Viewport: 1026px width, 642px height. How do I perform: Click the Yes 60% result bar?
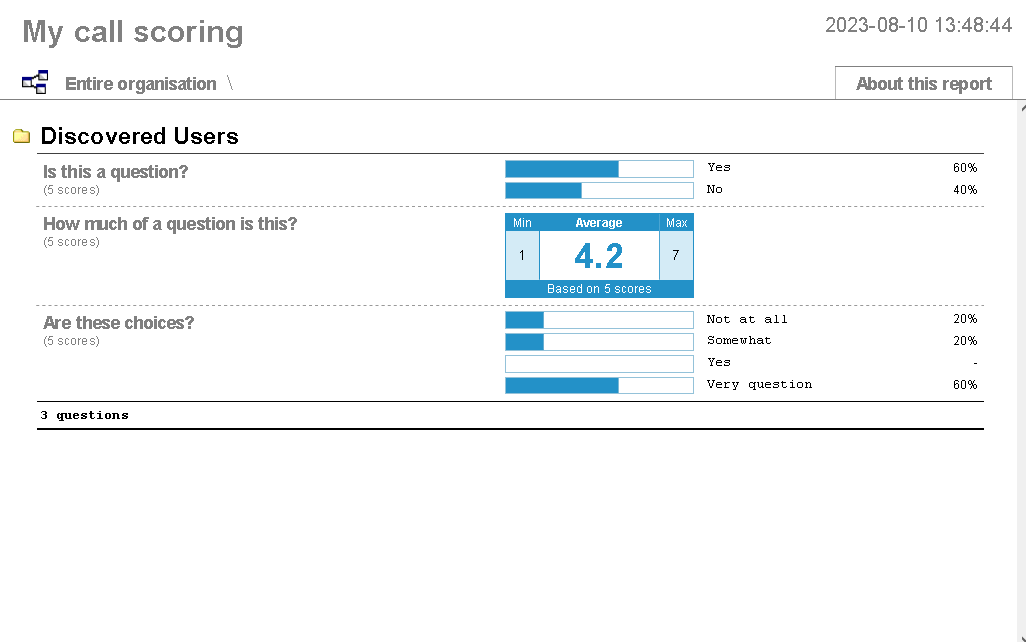(599, 168)
